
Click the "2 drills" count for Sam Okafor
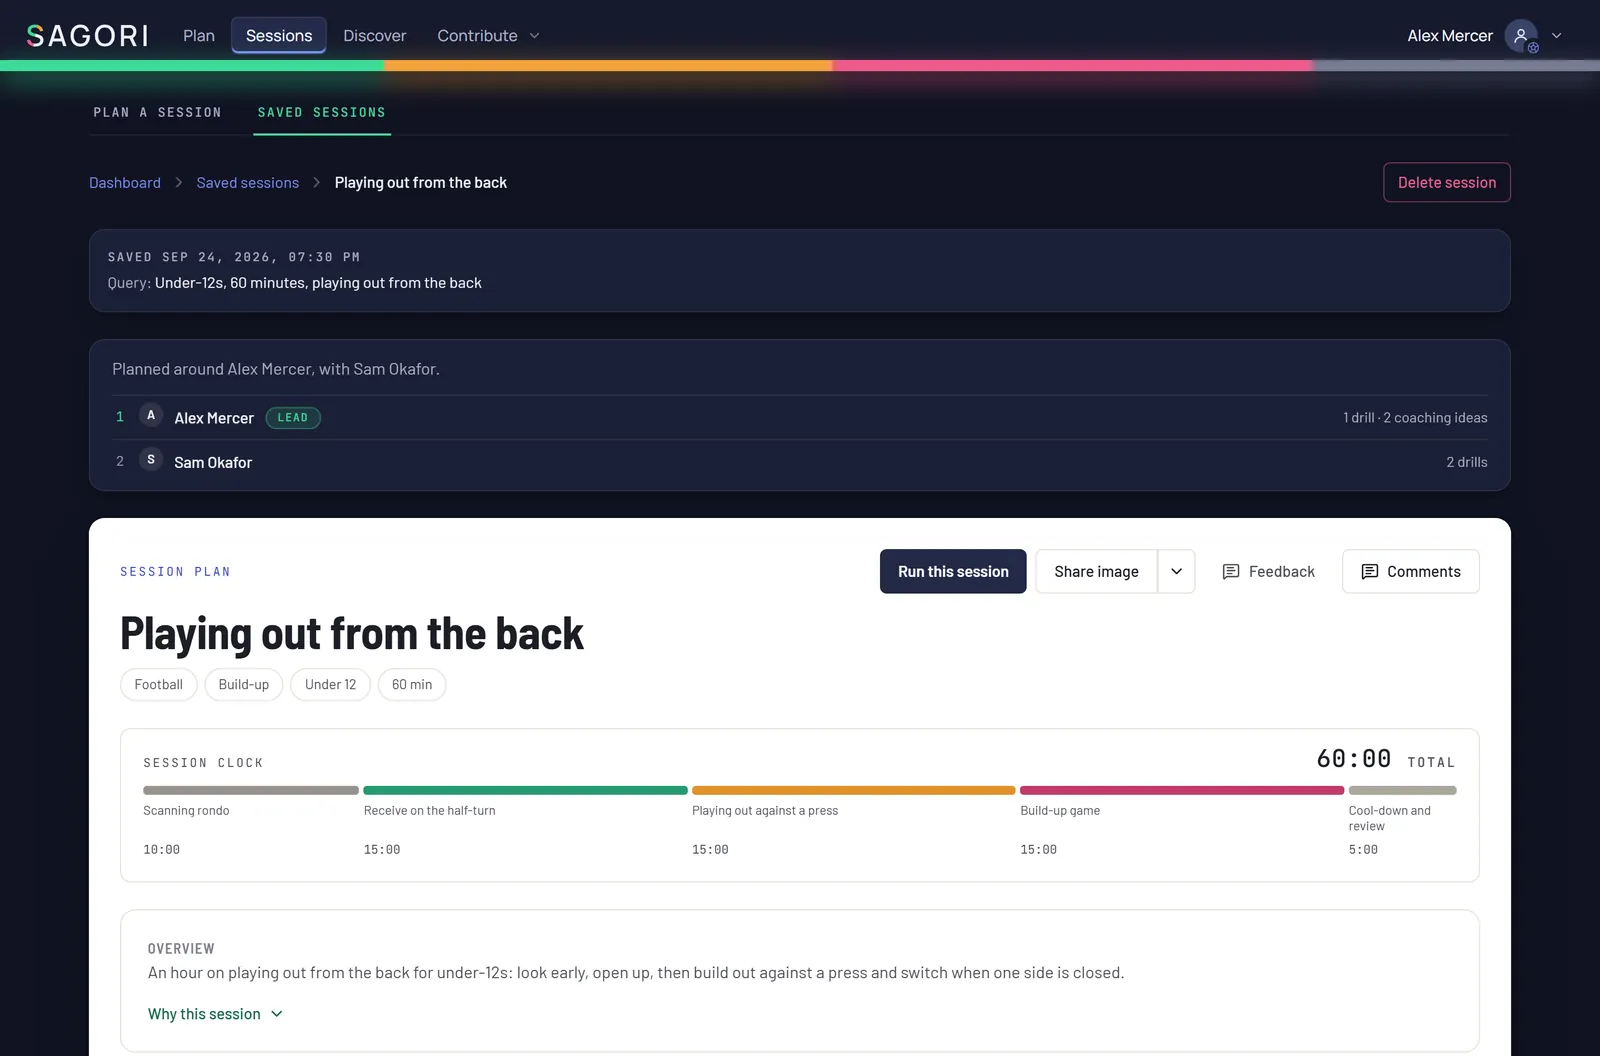1467,462
